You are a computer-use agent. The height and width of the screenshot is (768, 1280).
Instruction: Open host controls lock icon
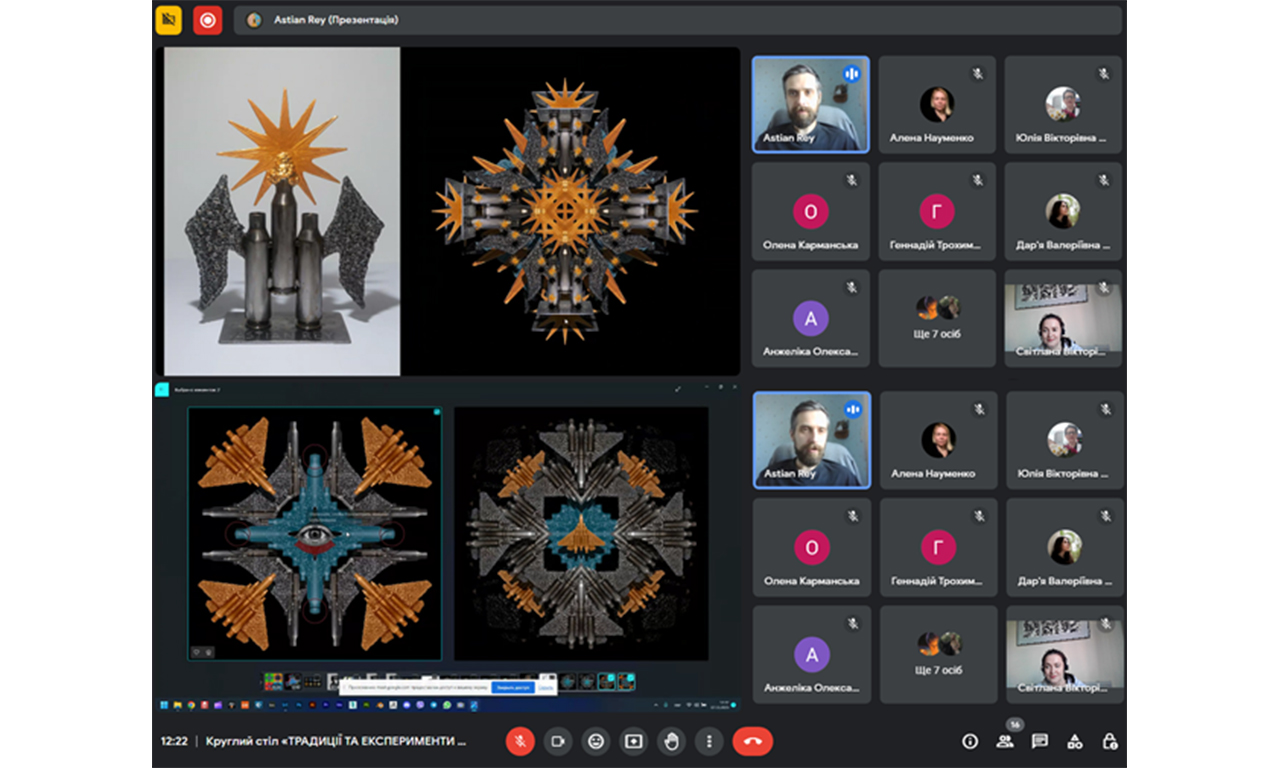coord(1110,741)
